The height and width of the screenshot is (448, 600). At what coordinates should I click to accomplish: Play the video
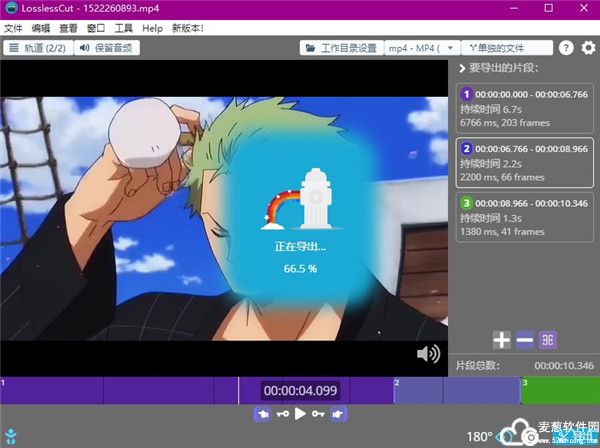click(300, 414)
